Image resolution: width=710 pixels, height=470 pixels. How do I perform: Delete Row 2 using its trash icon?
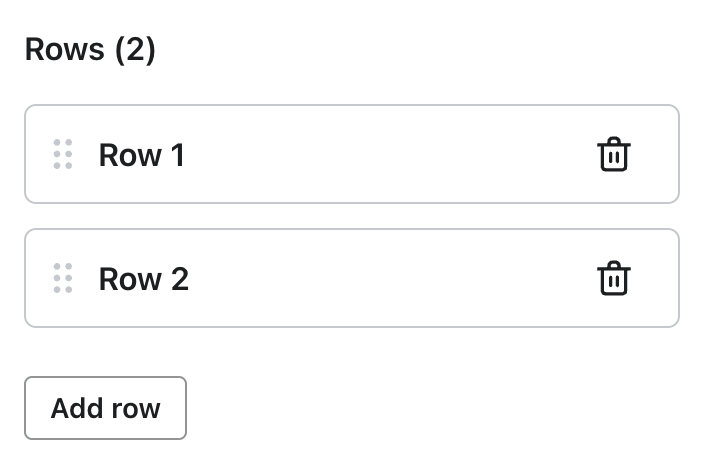[x=613, y=279]
